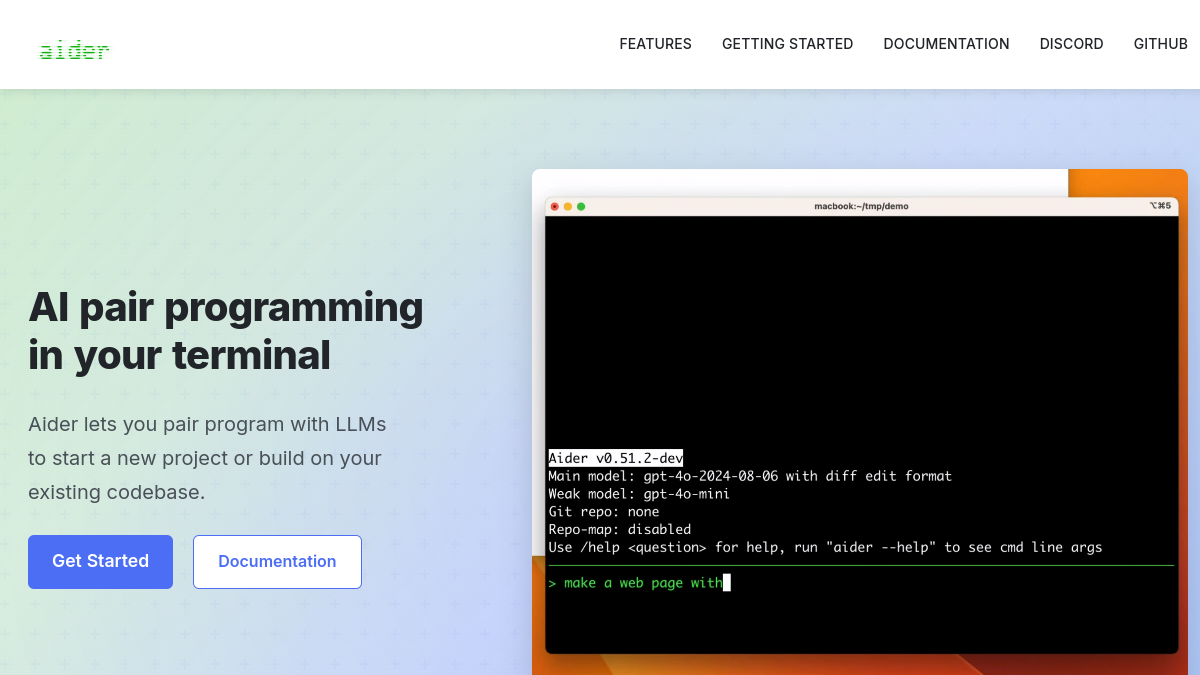This screenshot has width=1200, height=675.
Task: Click the "AI pair programming" headline
Action: click(x=226, y=331)
